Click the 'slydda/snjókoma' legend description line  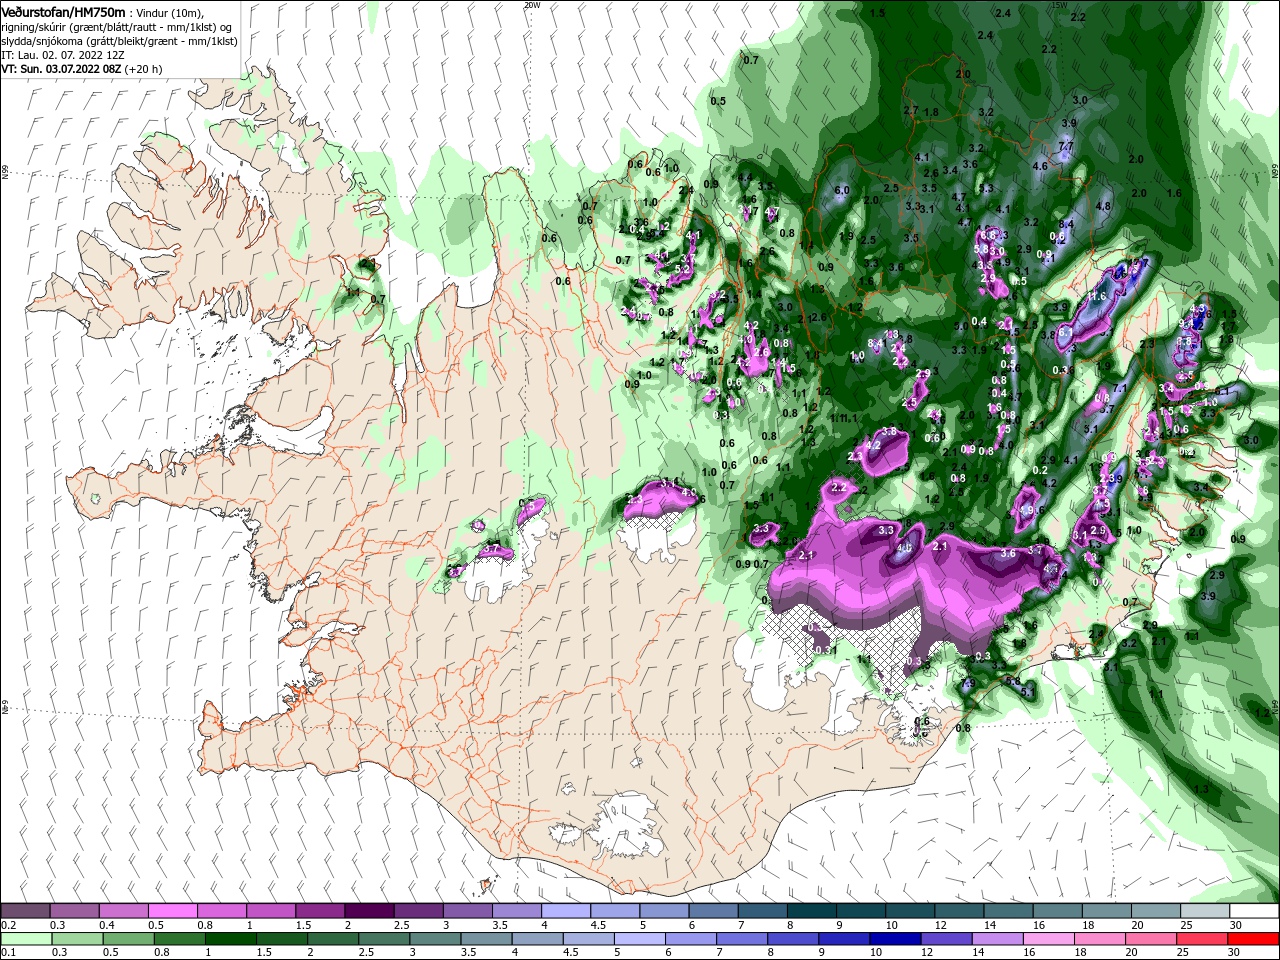pos(119,42)
